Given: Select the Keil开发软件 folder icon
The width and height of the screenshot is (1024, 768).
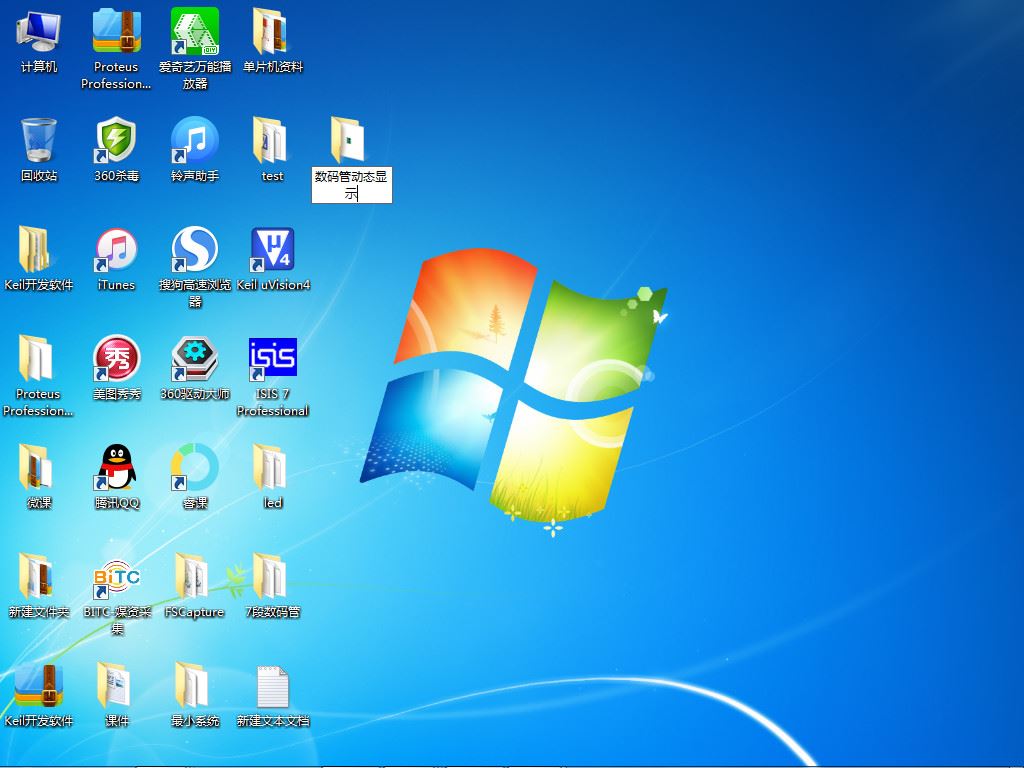Looking at the screenshot, I should [x=35, y=249].
